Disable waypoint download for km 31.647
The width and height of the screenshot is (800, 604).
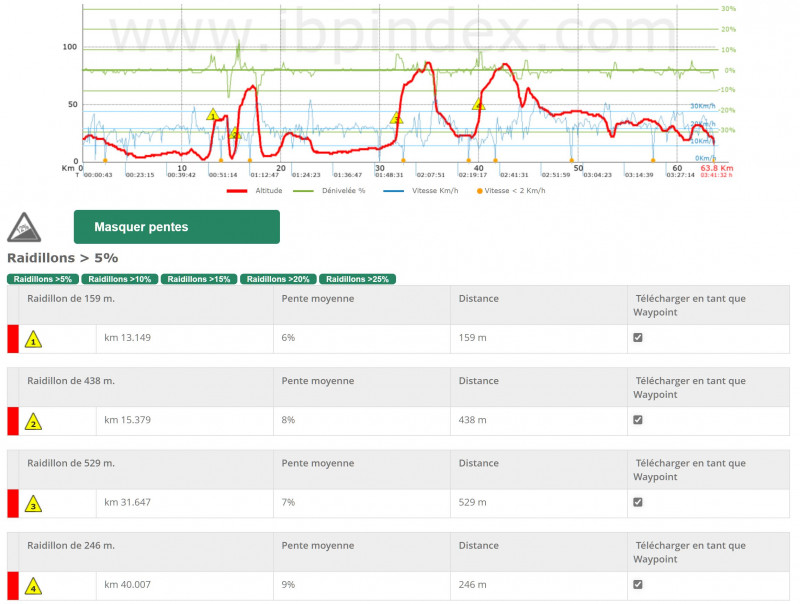click(x=638, y=502)
